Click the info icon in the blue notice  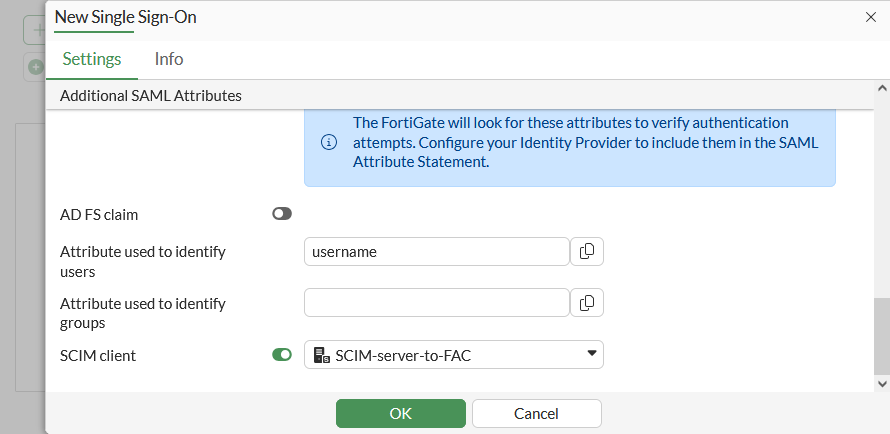329,142
